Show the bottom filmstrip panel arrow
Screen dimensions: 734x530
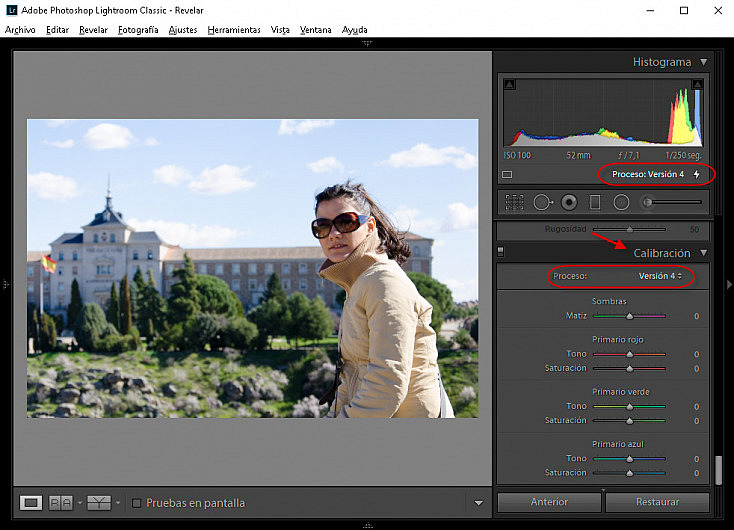pyautogui.click(x=367, y=525)
